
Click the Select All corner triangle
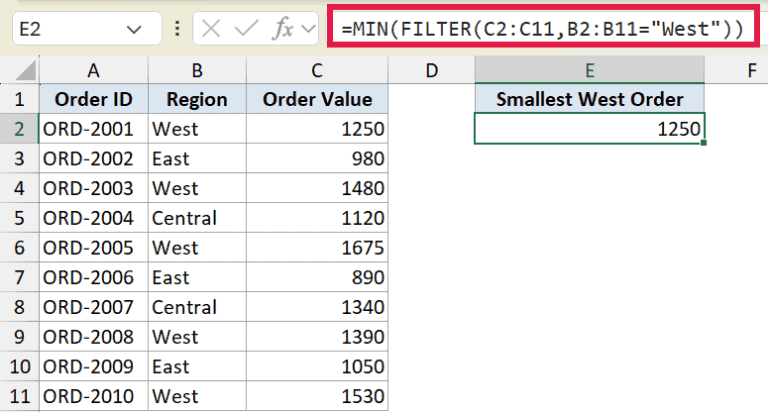click(25, 71)
